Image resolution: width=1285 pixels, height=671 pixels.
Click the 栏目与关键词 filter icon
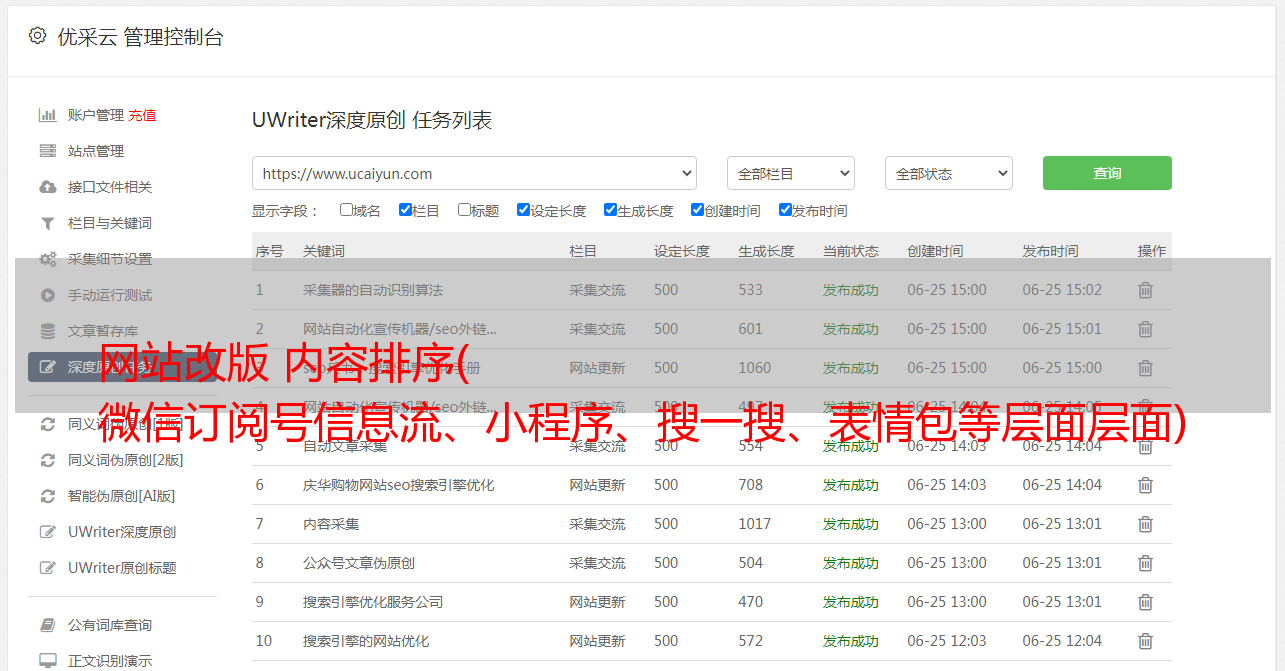click(47, 223)
